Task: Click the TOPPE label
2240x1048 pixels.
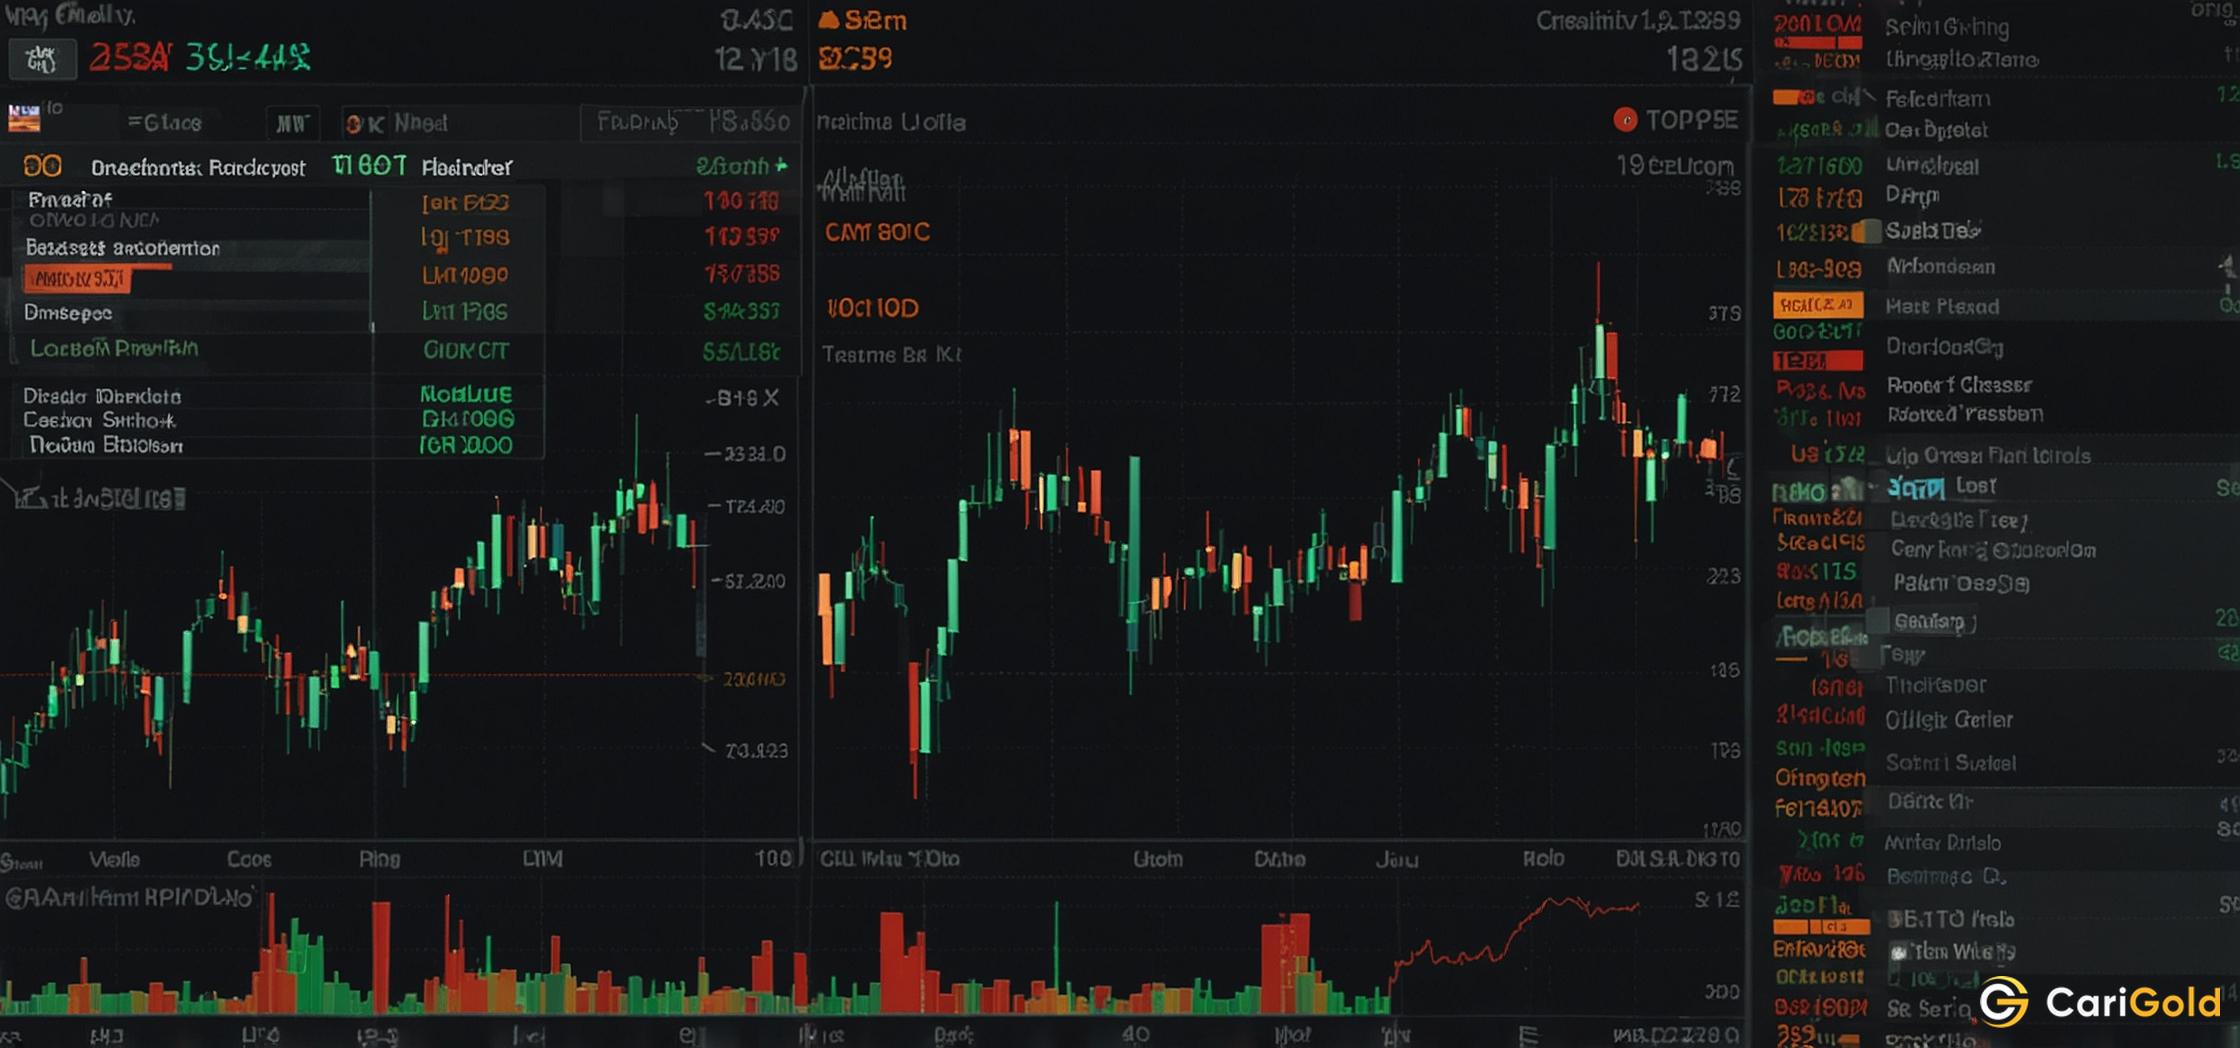Action: 1691,120
